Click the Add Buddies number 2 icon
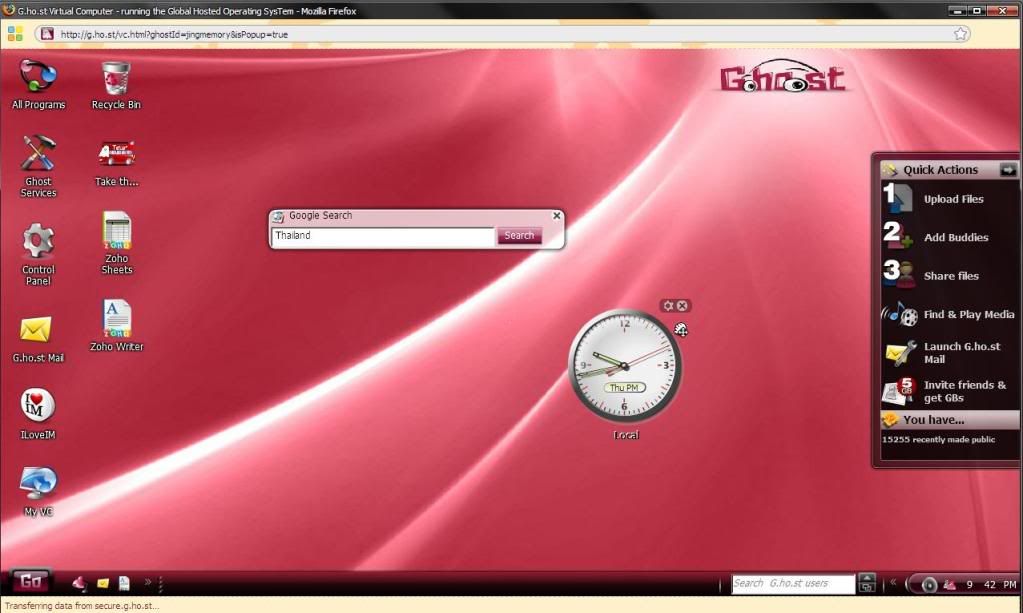This screenshot has width=1023, height=613. (898, 235)
